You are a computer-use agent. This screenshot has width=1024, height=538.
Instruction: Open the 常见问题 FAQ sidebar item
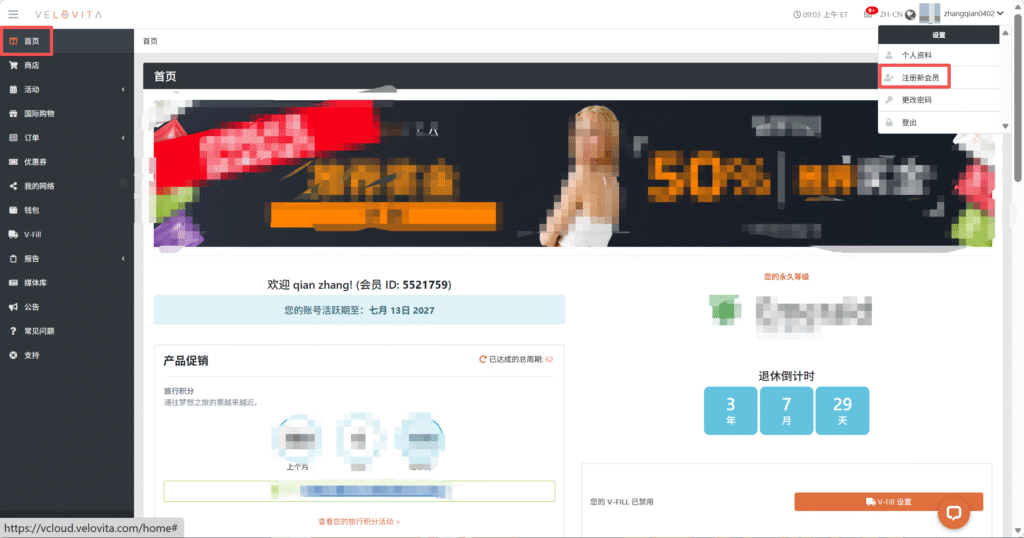38,331
